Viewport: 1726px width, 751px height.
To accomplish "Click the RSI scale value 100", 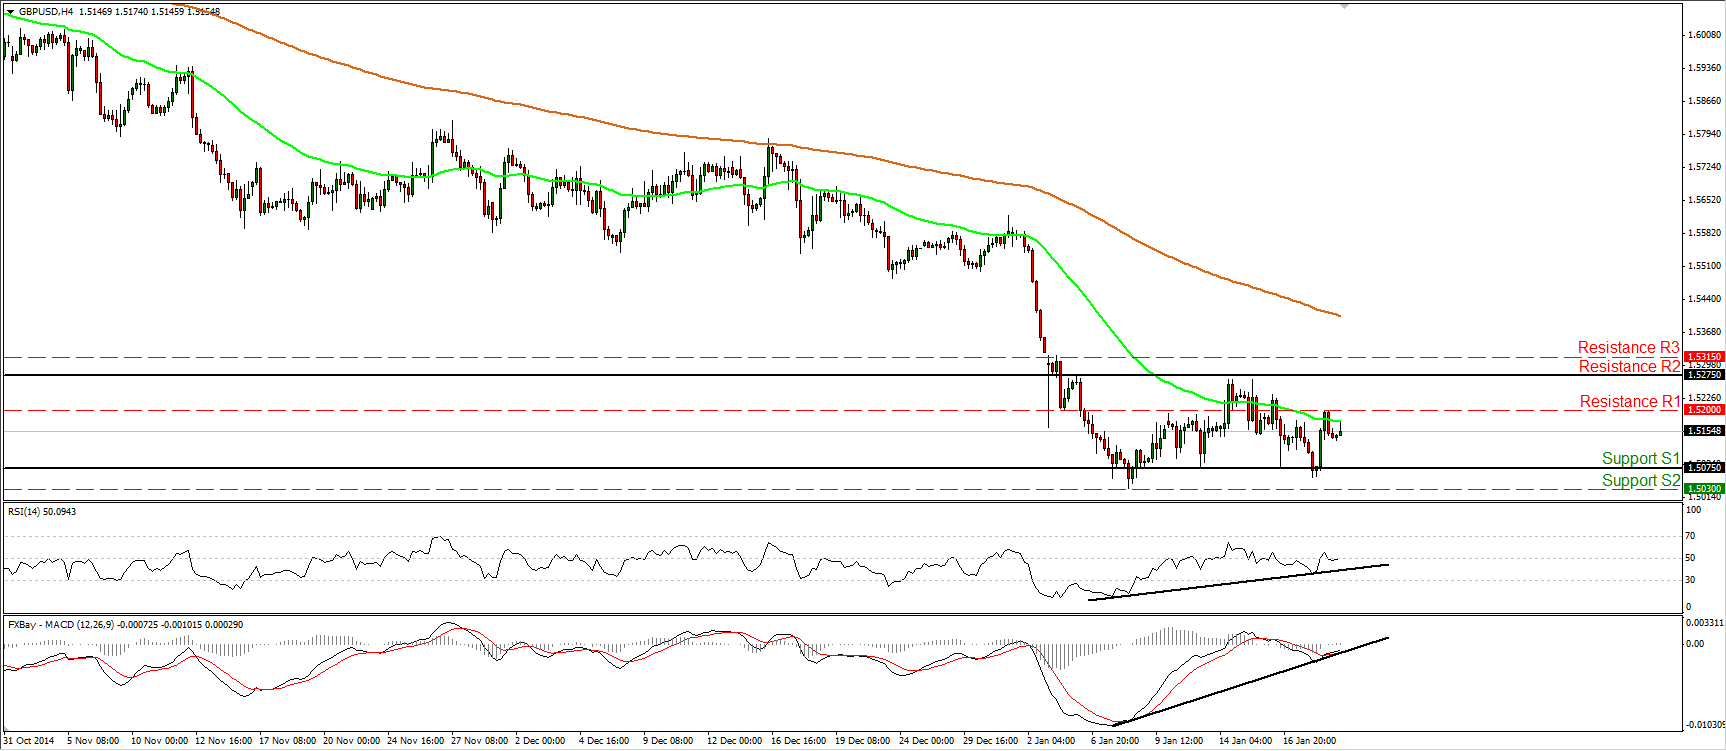I will pyautogui.click(x=1693, y=510).
